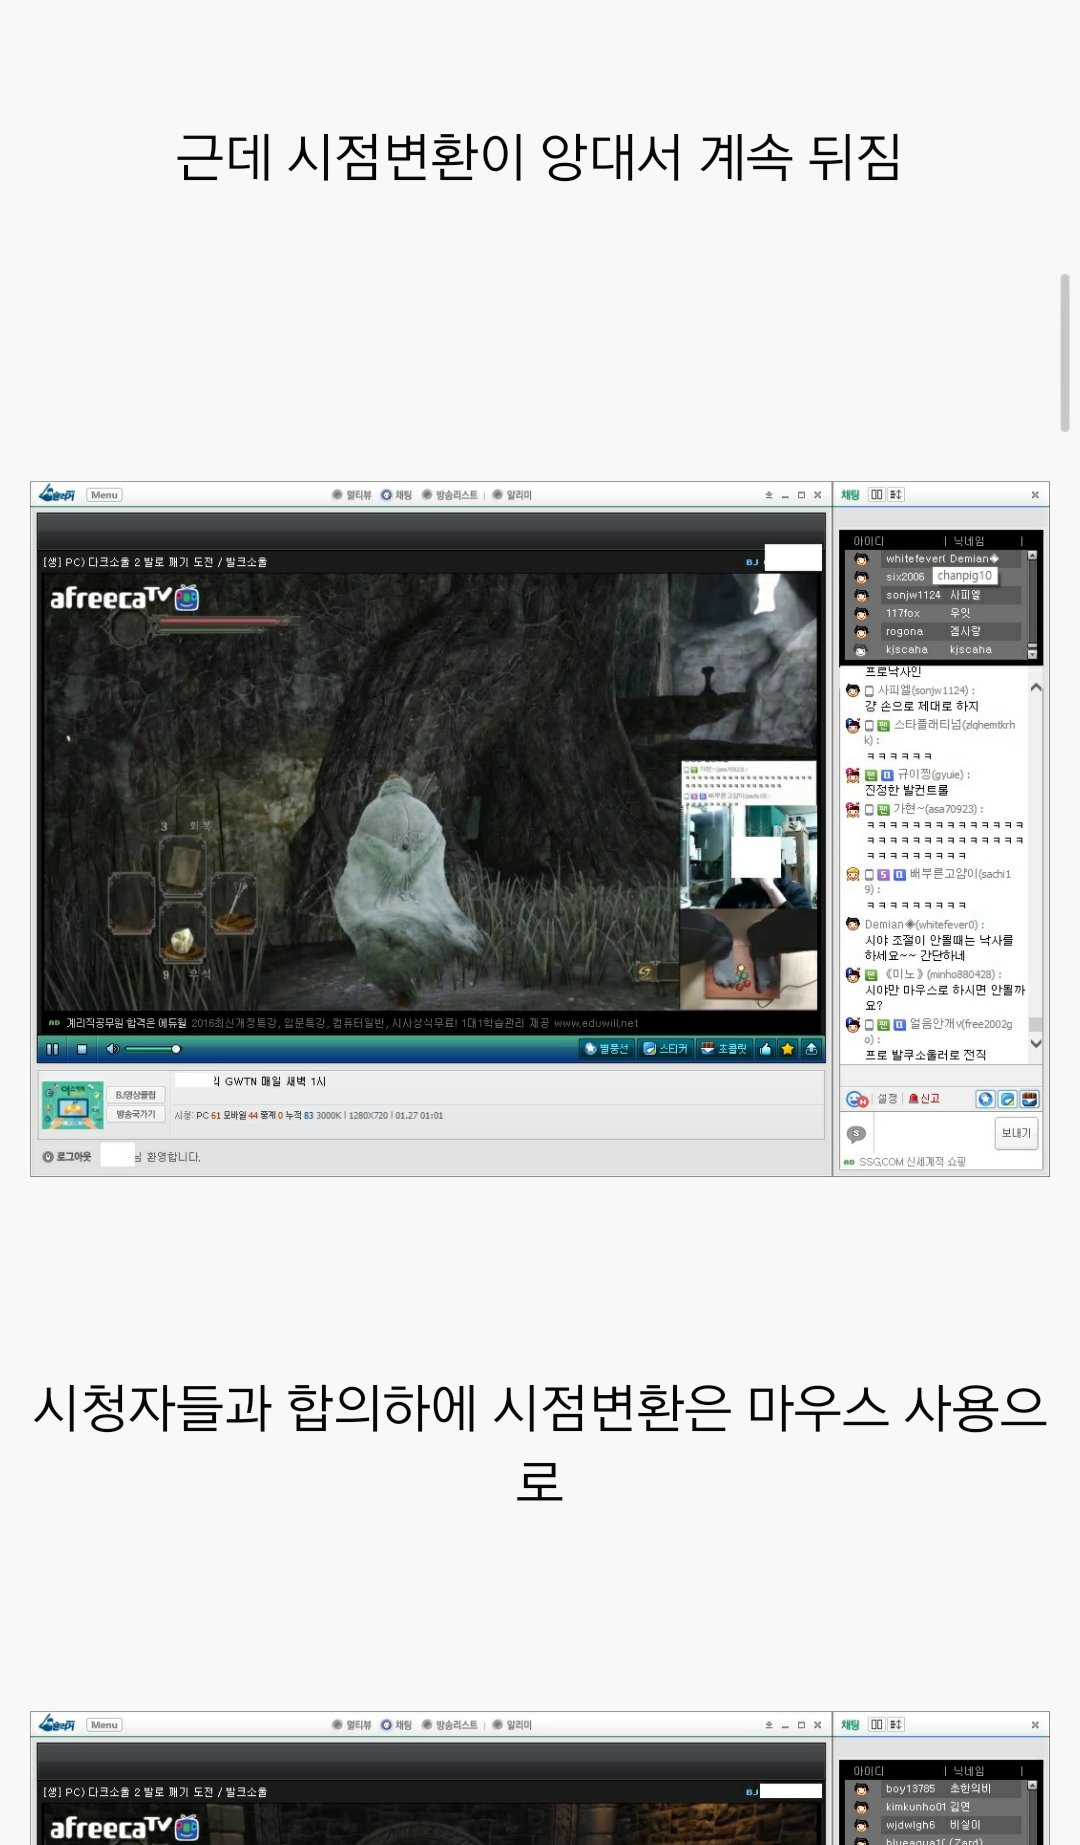Screen dimensions: 1080x1845
Task: Select the 방송리스트 radio option
Action: pos(449,495)
